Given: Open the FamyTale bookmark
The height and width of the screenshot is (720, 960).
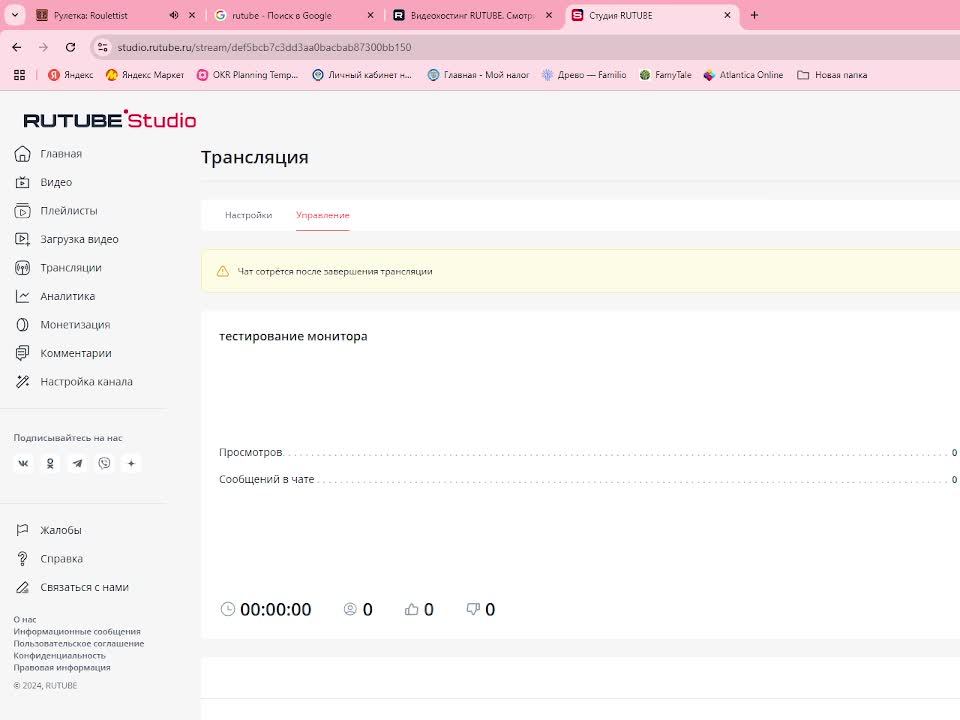Looking at the screenshot, I should pyautogui.click(x=666, y=75).
